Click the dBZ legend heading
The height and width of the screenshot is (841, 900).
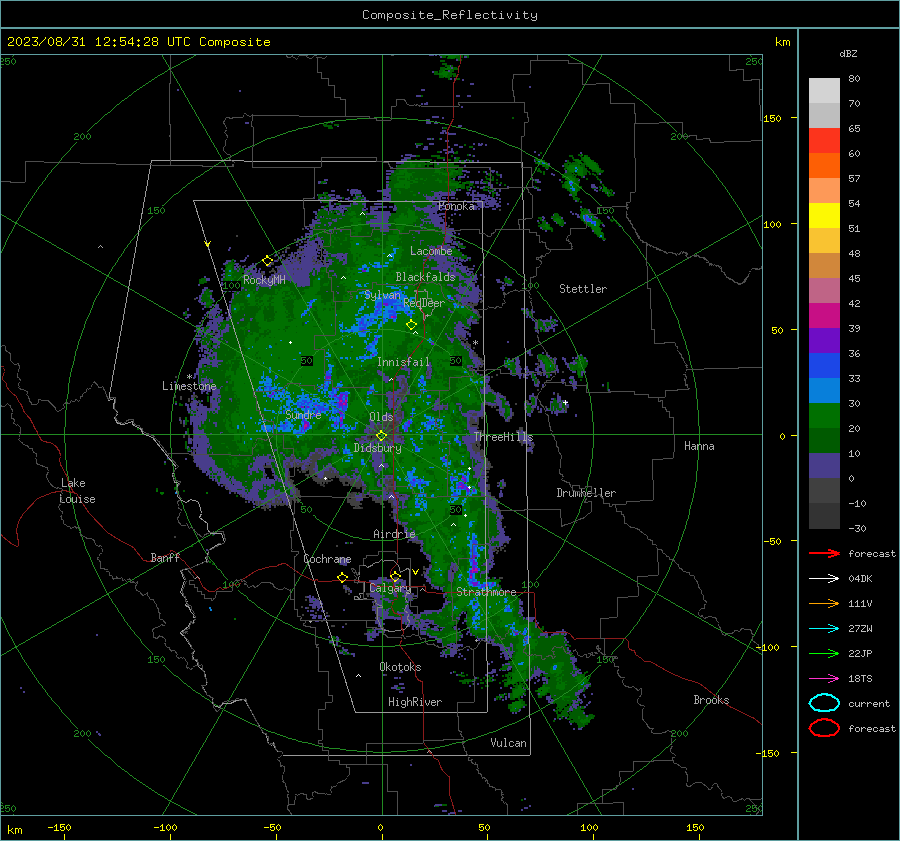pyautogui.click(x=848, y=53)
